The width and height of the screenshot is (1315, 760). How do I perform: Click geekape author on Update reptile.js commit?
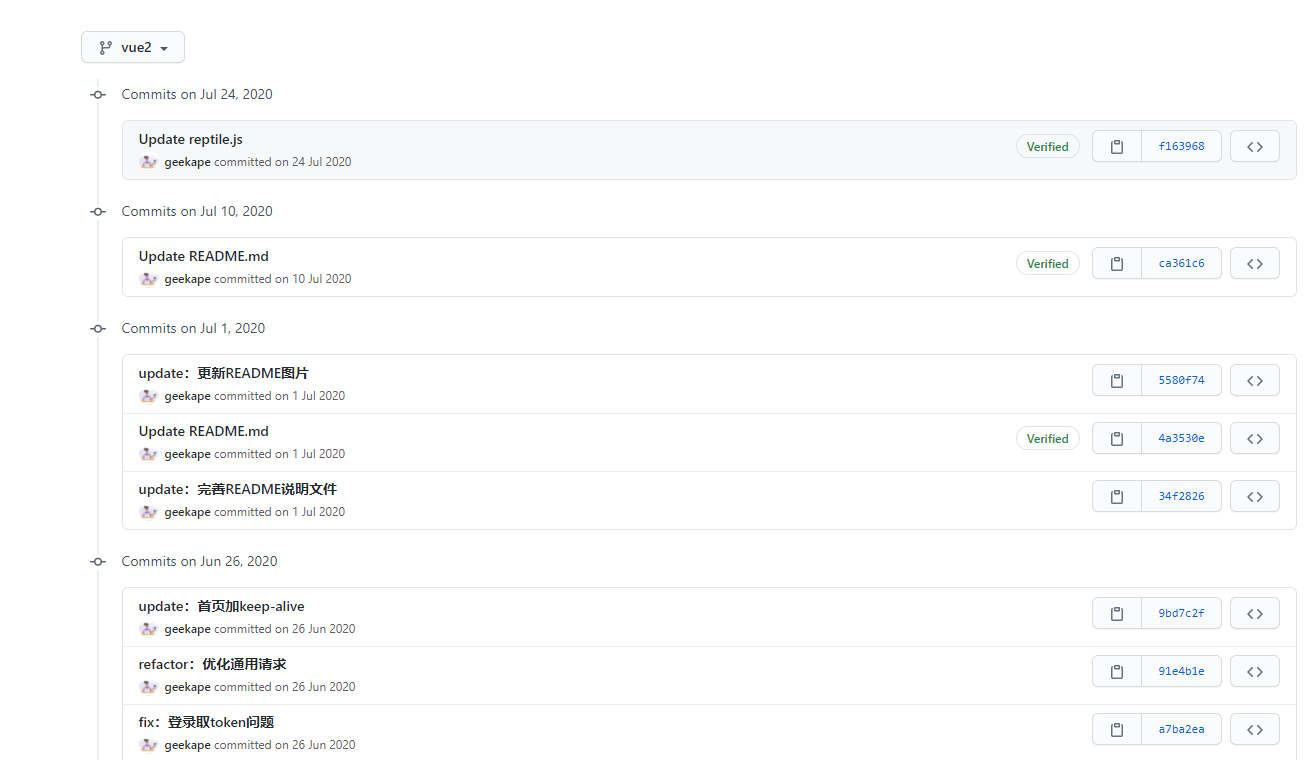[x=187, y=162]
